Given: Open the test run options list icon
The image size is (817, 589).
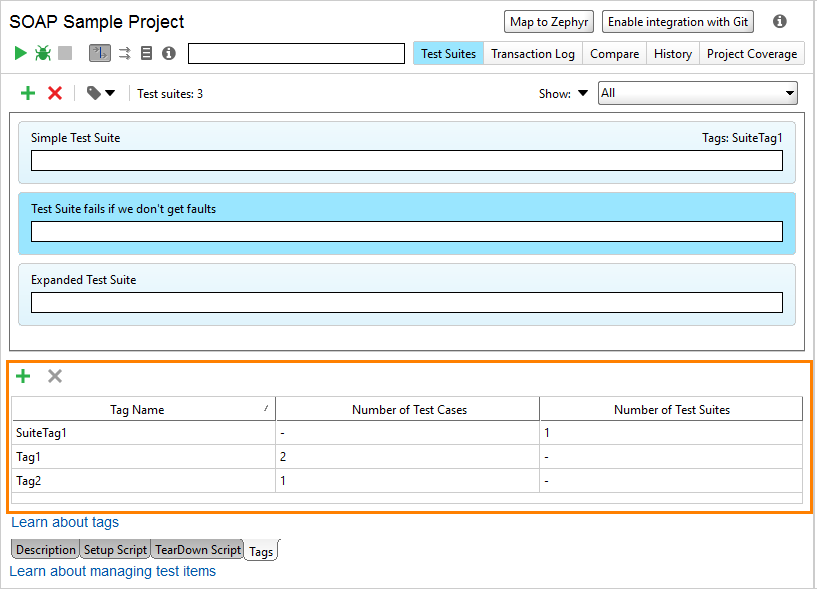Looking at the screenshot, I should (146, 53).
